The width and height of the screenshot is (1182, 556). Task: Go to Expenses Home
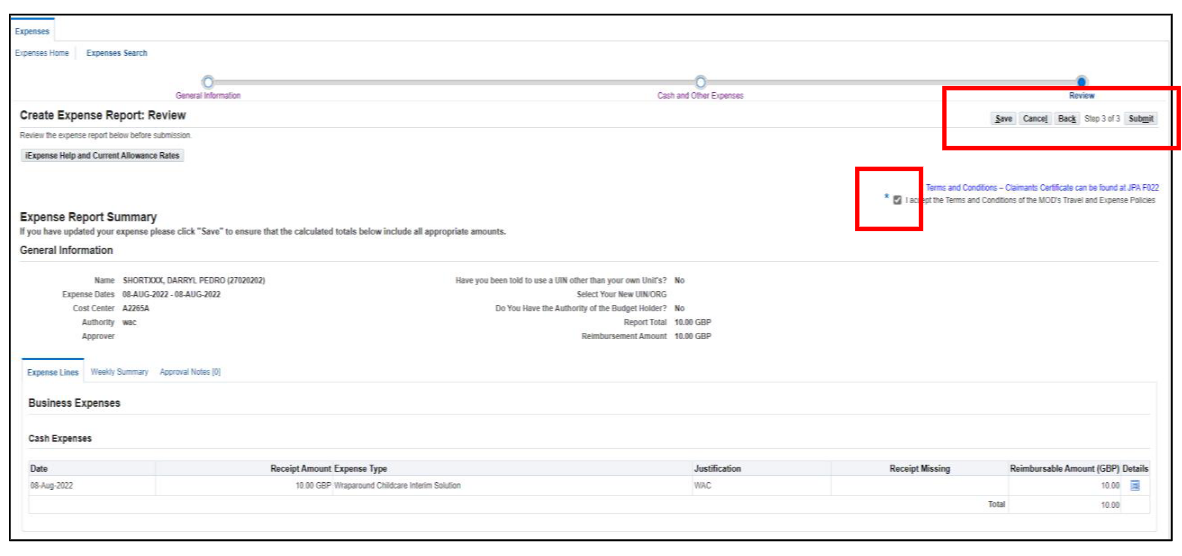click(42, 53)
